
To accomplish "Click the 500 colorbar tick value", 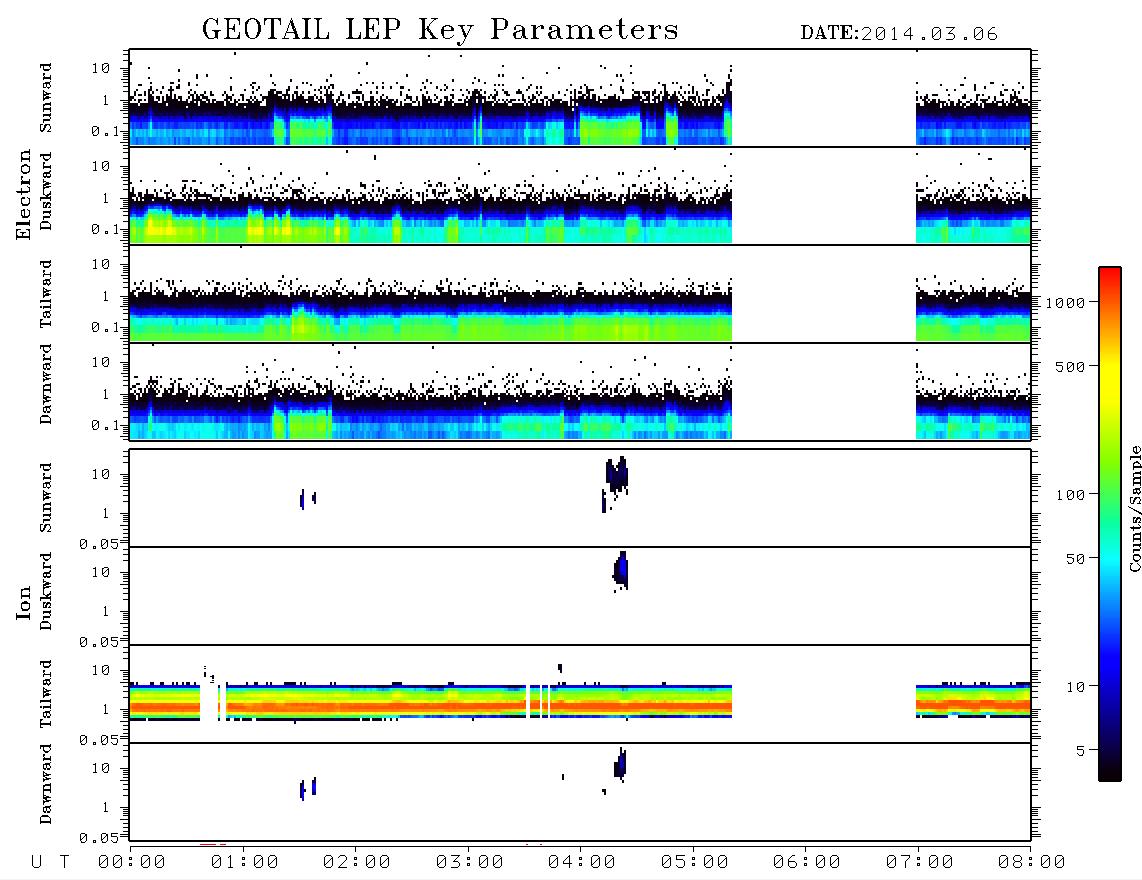I will click(1070, 366).
